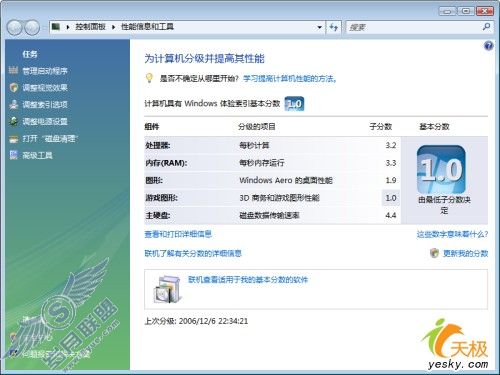Click the 3.2 processor subscore
The height and width of the screenshot is (375, 500).
(391, 145)
